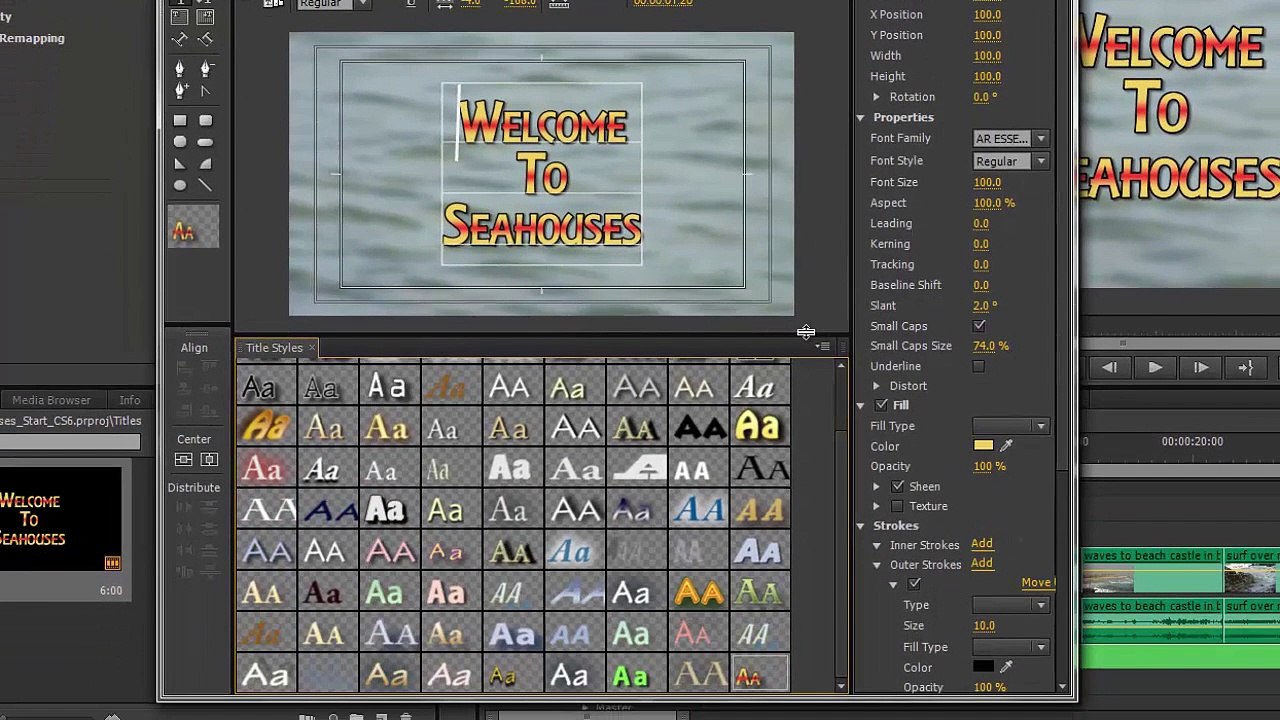The image size is (1280, 720).
Task: Click the Center Horizontal icon
Action: (208, 459)
